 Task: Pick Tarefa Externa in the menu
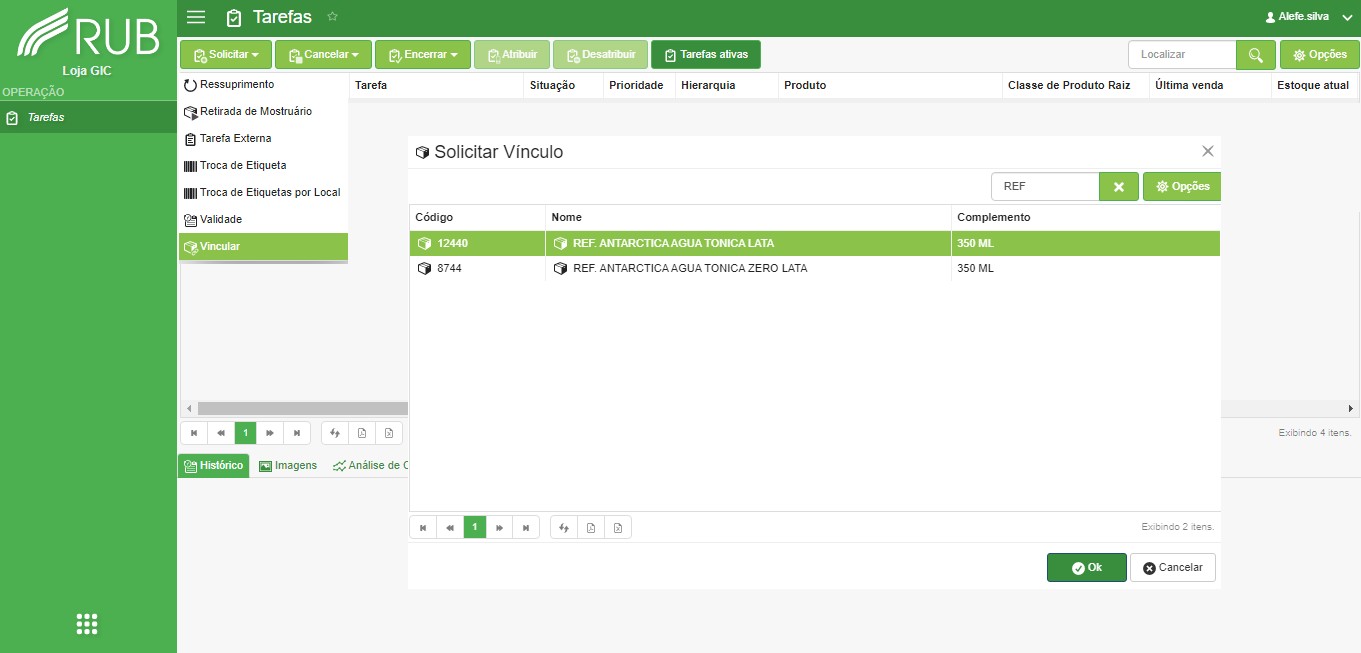pyautogui.click(x=263, y=139)
